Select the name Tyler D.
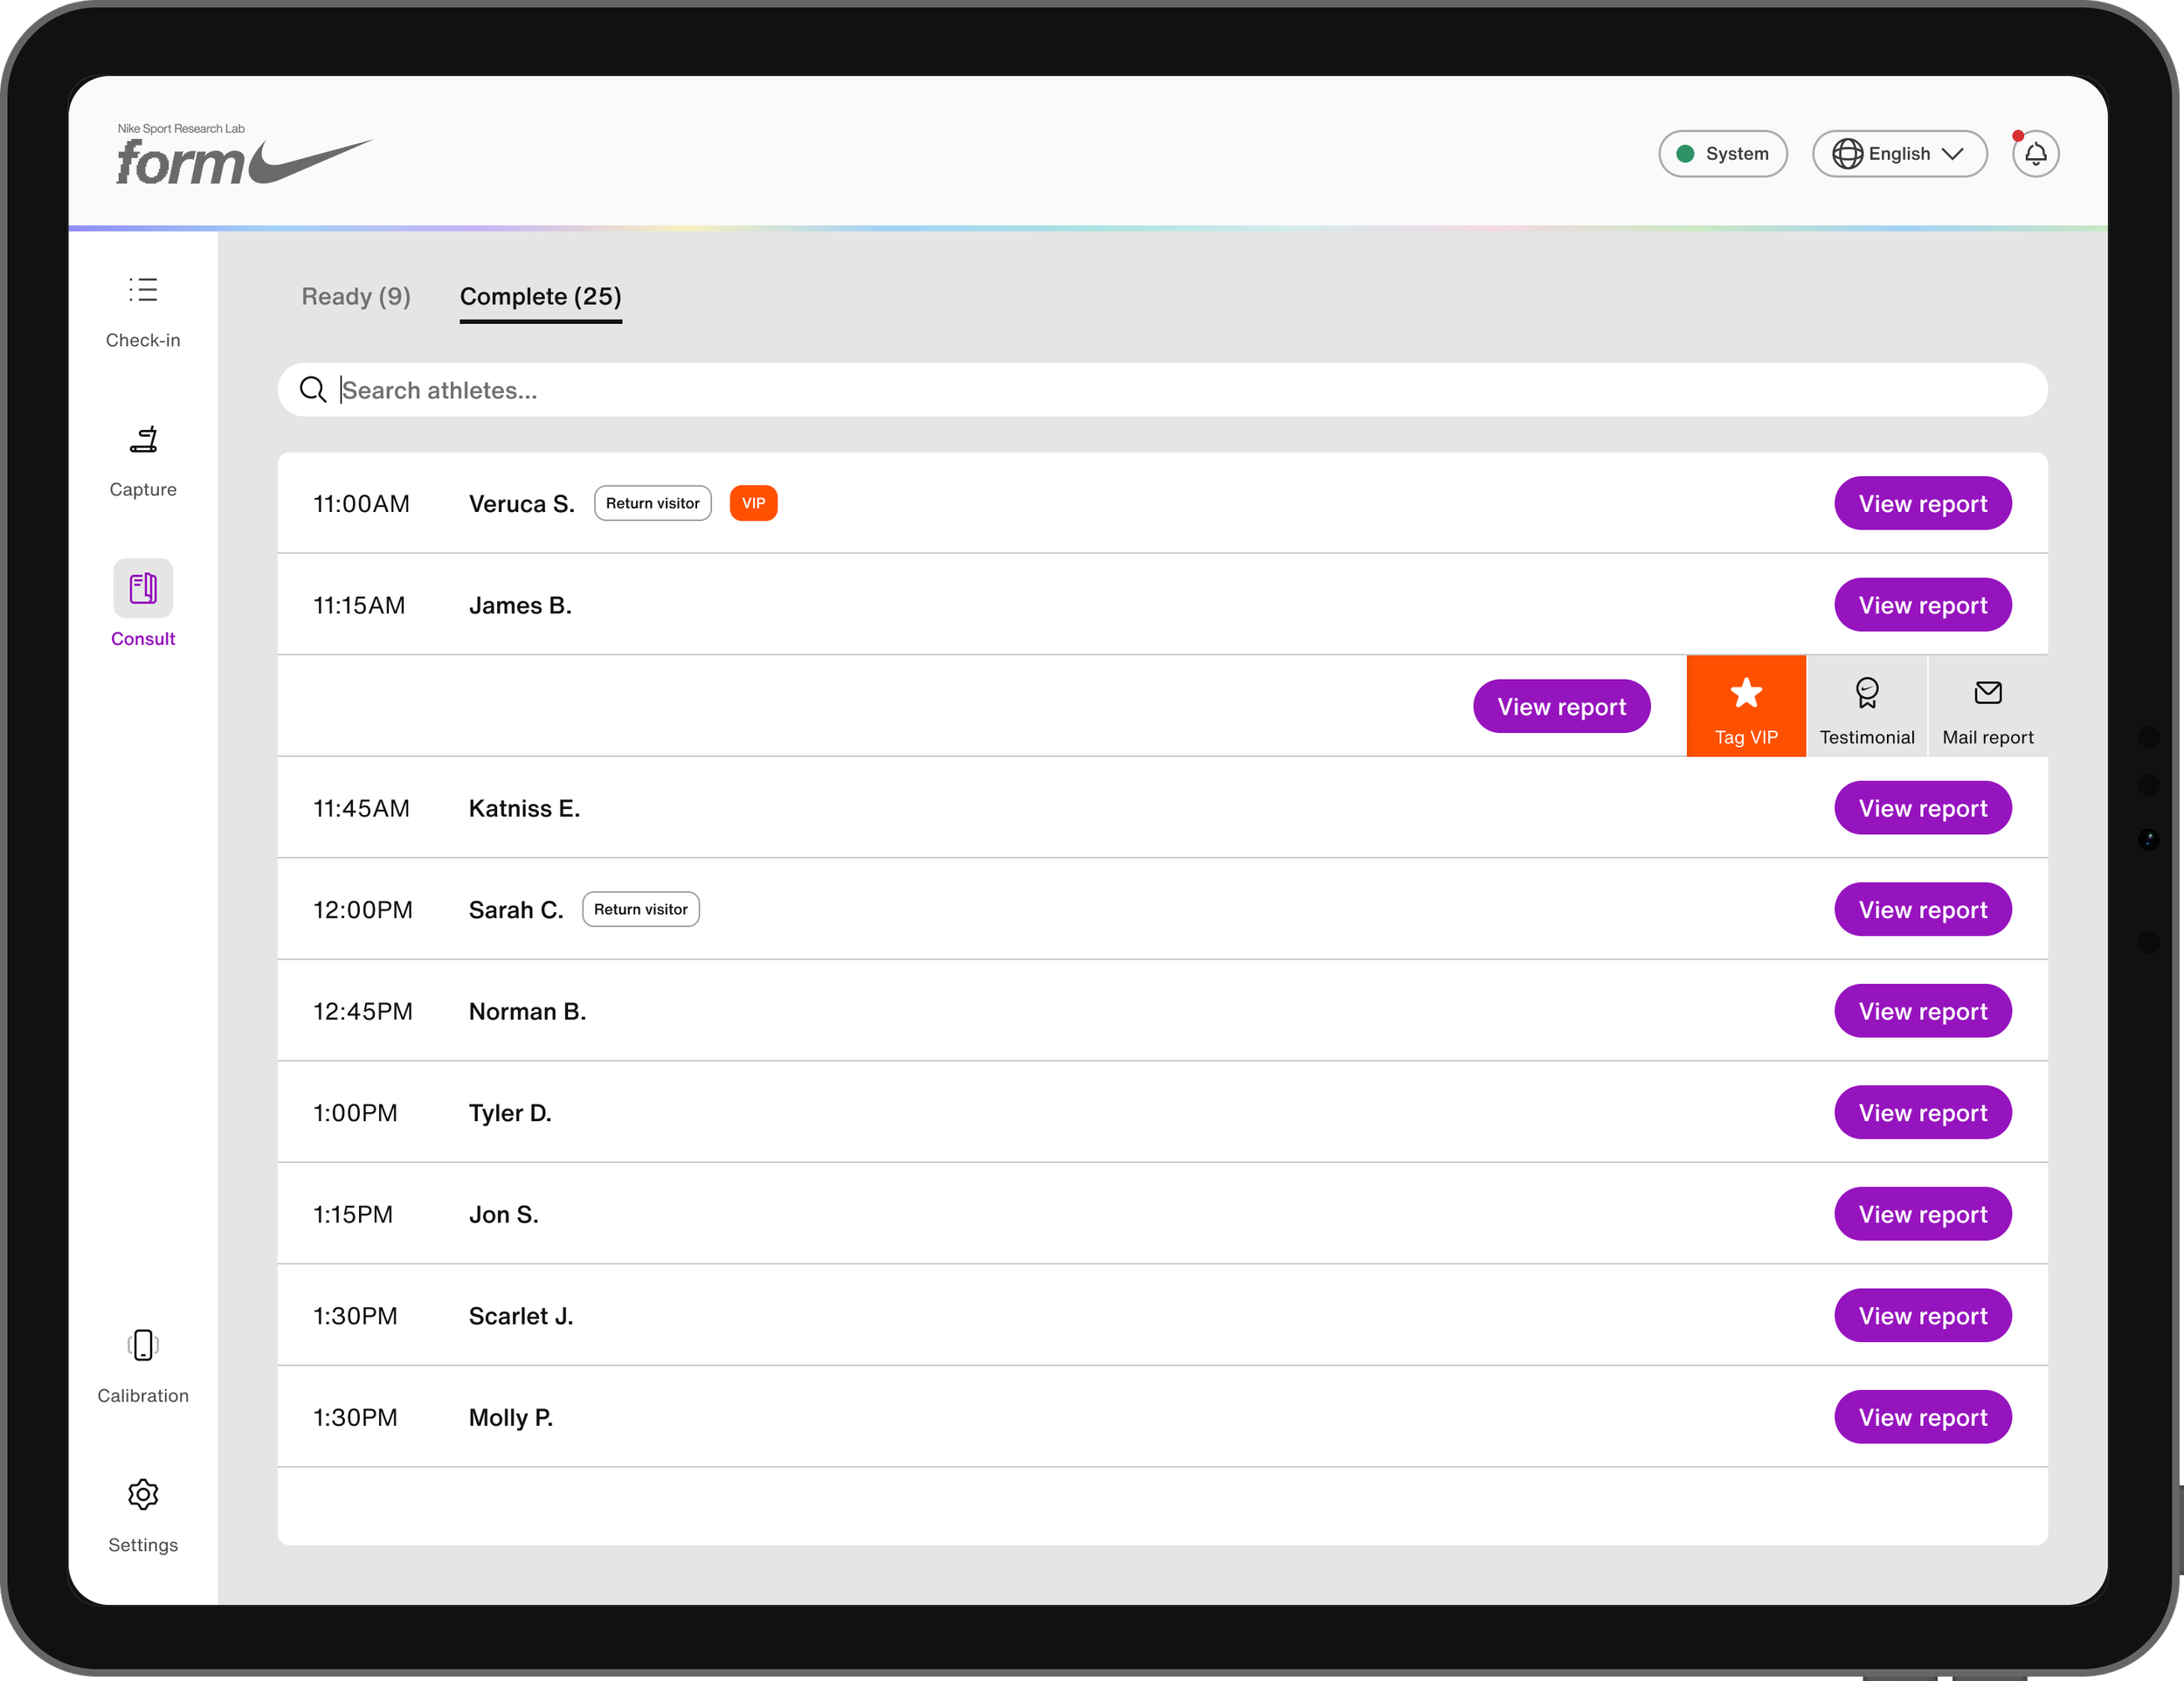Image resolution: width=2184 pixels, height=1681 pixels. click(x=510, y=1113)
